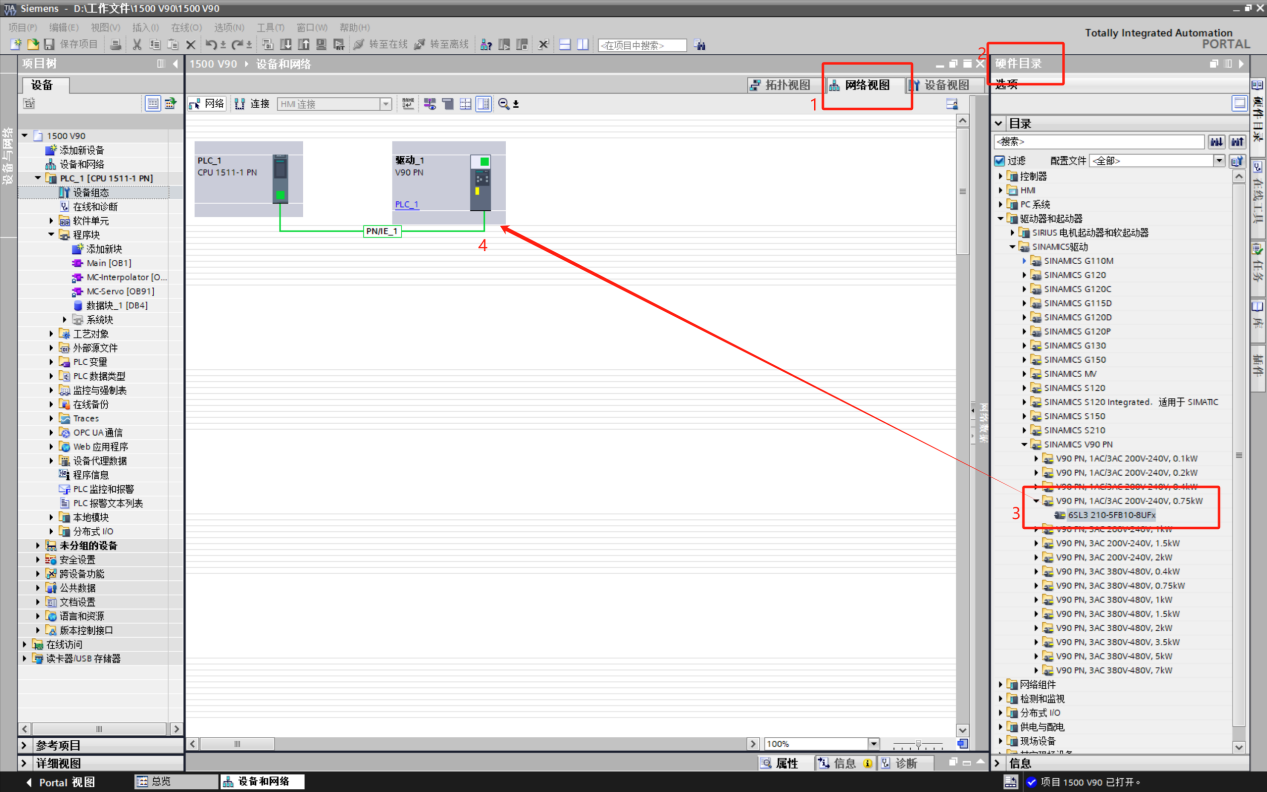Collapse the SINAMICS V90 PN folder
Image resolution: width=1267 pixels, height=792 pixels.
1025,444
